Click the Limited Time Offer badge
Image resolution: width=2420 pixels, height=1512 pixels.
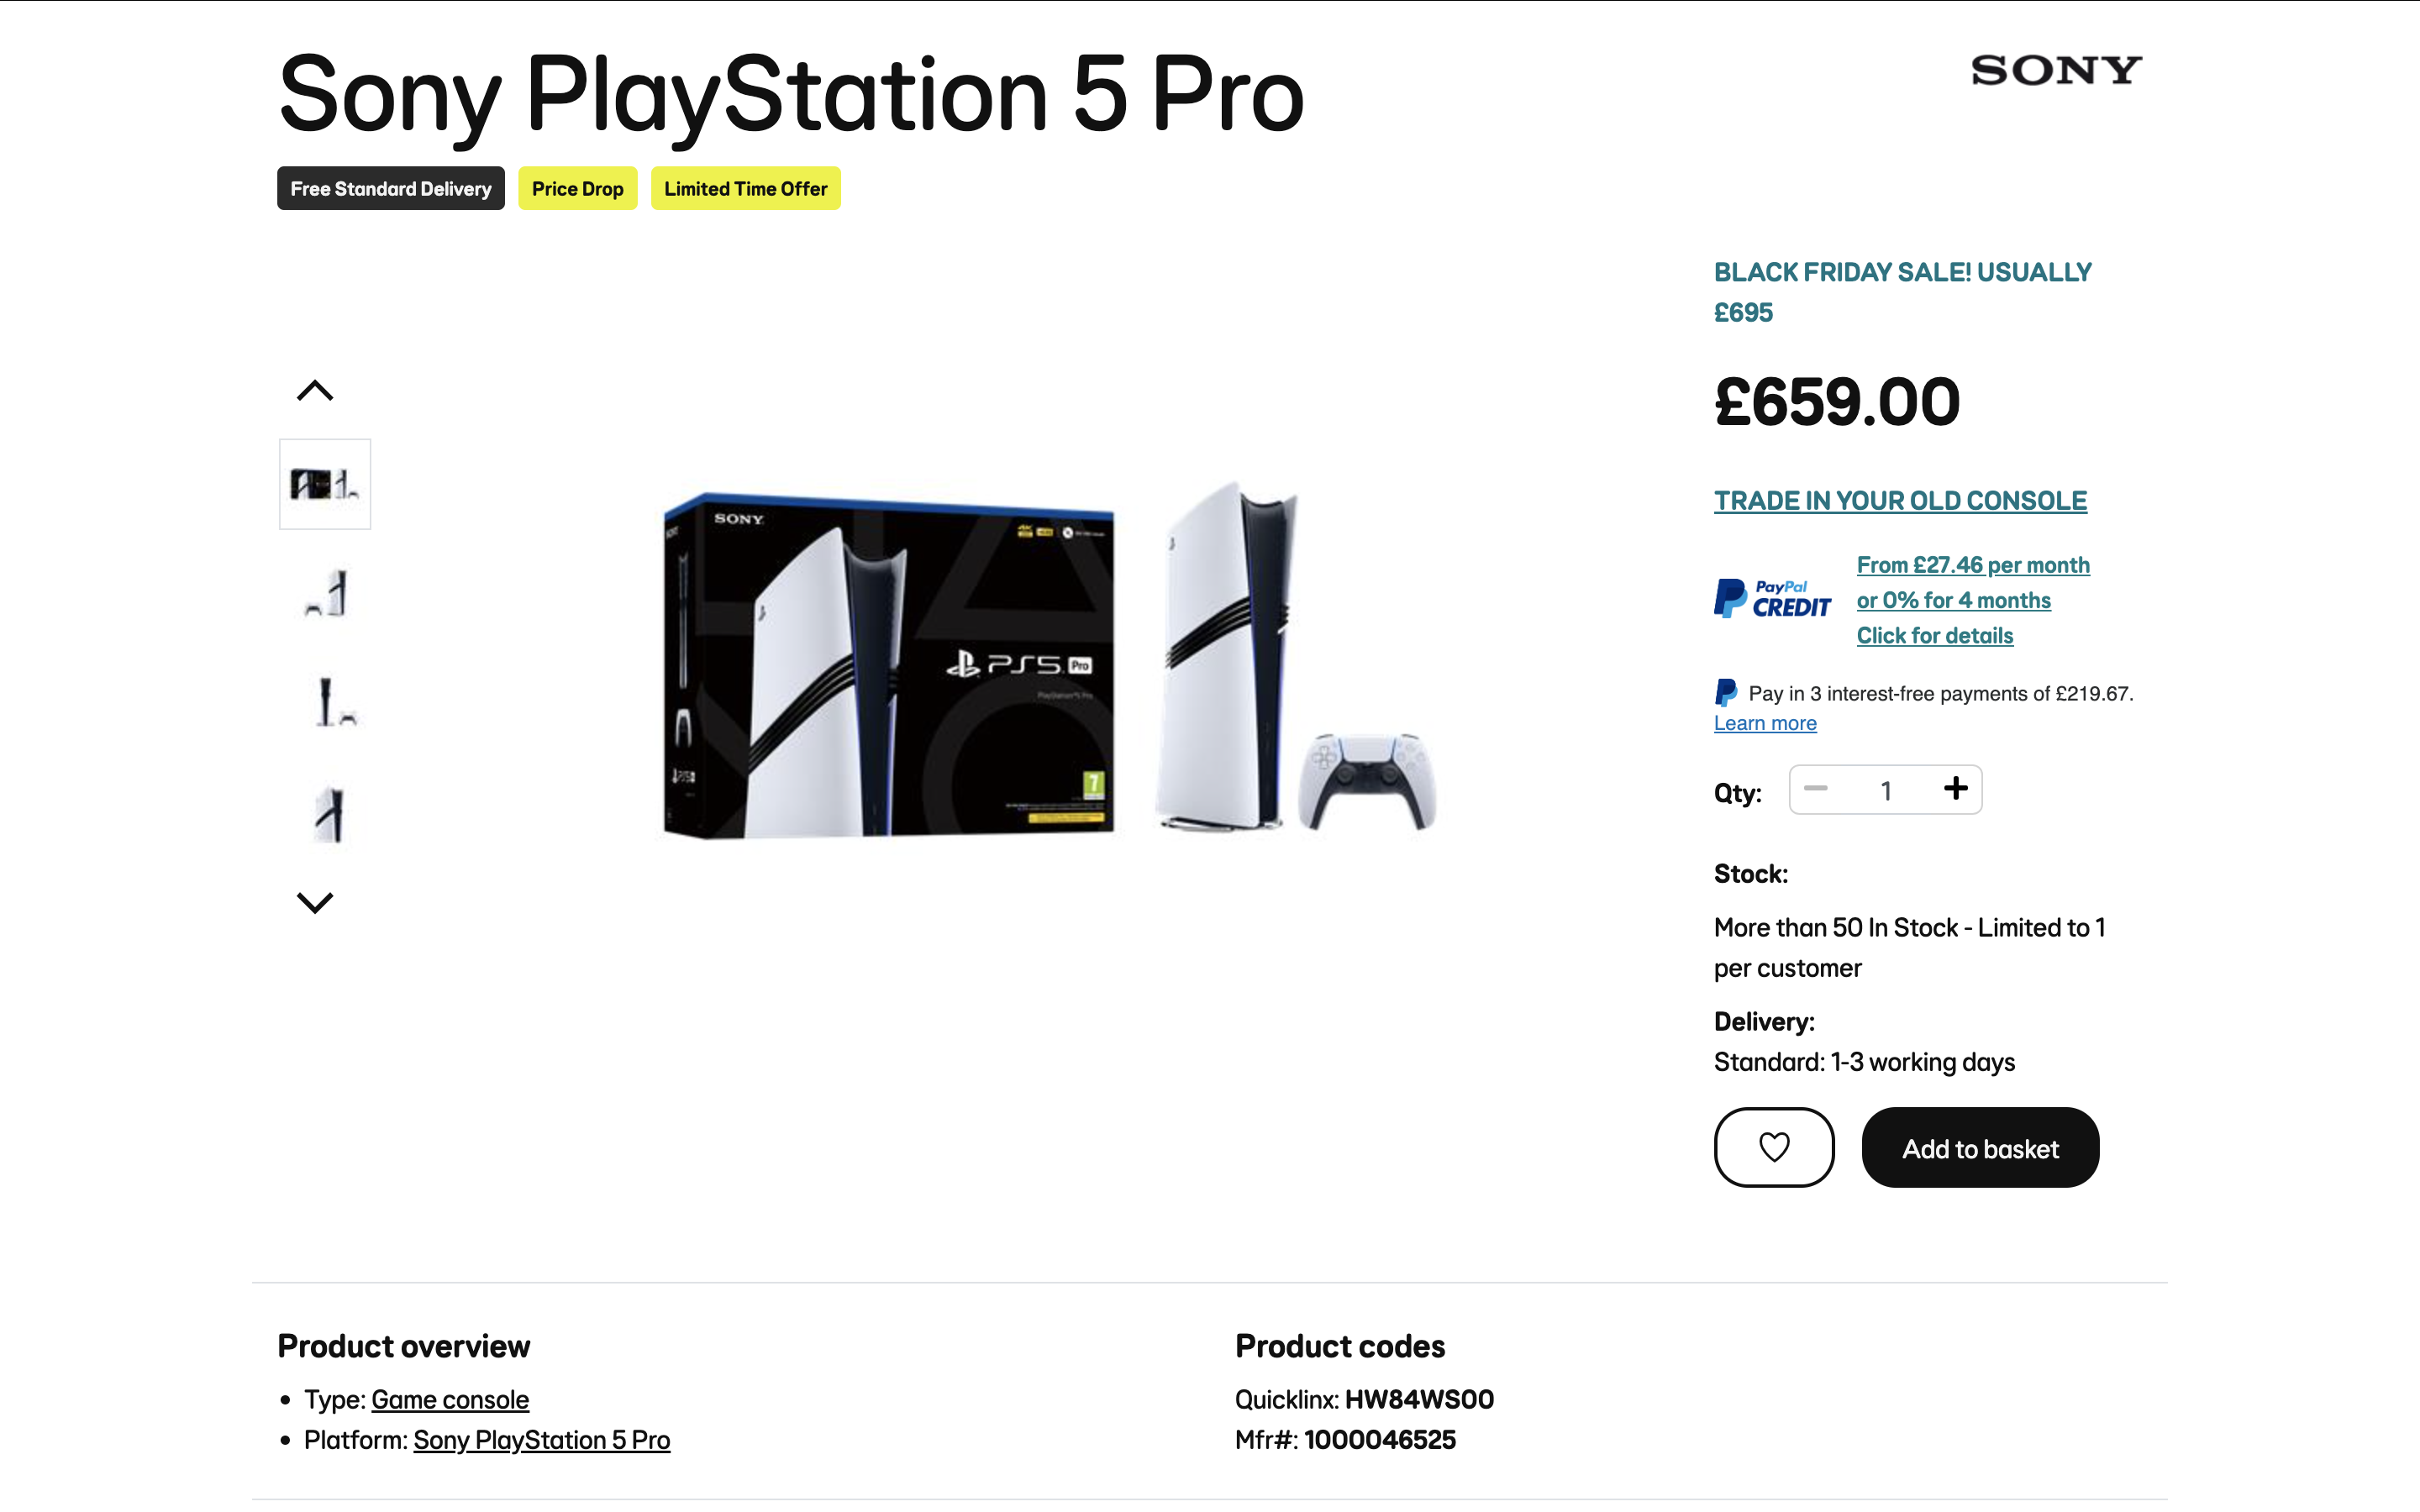pyautogui.click(x=745, y=189)
